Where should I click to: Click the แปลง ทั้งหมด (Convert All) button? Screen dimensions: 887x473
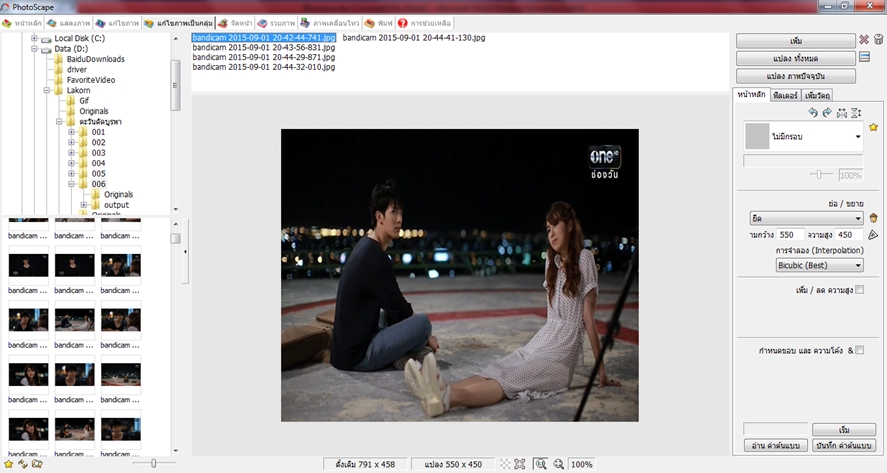pos(795,58)
